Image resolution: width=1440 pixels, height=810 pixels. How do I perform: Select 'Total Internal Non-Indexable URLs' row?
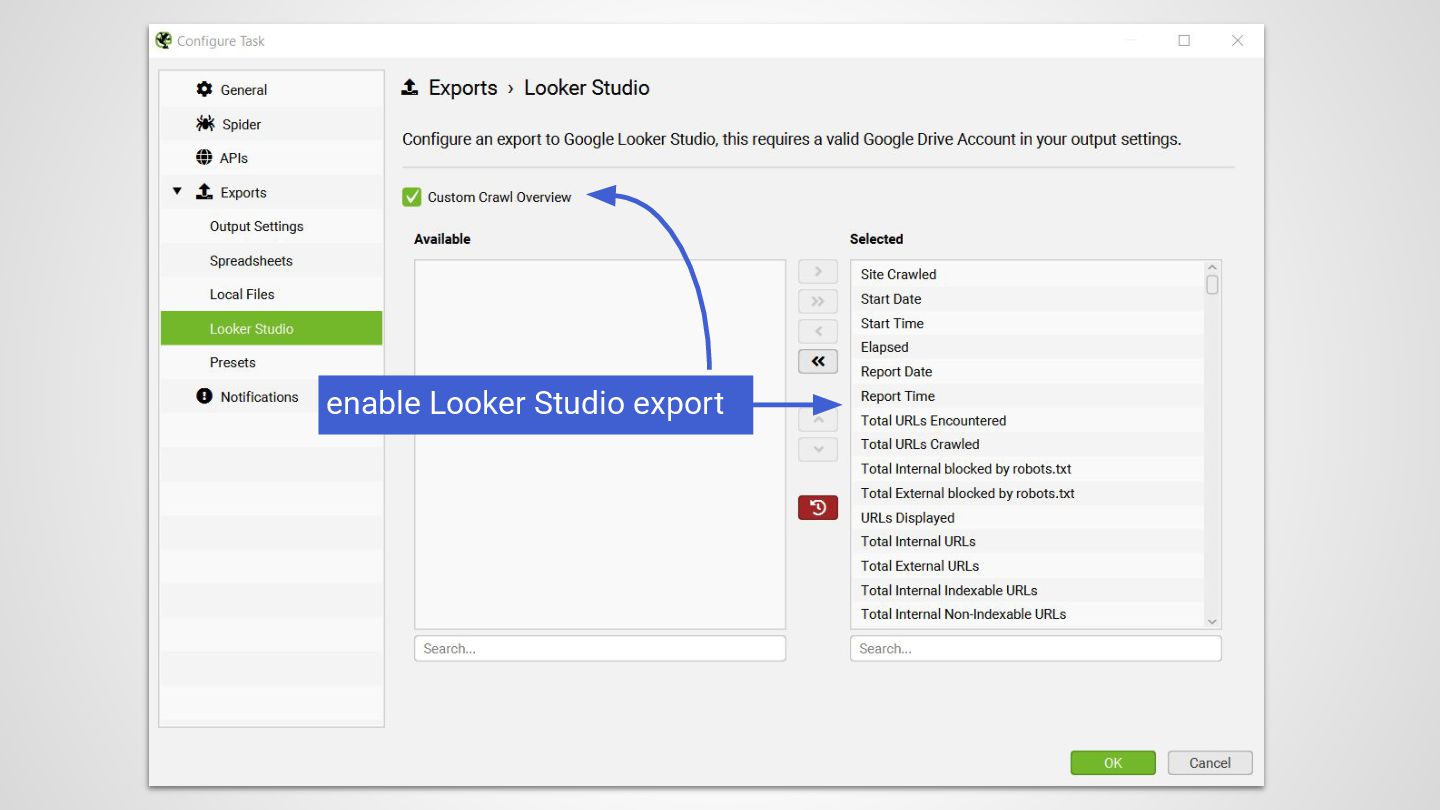tap(1028, 614)
